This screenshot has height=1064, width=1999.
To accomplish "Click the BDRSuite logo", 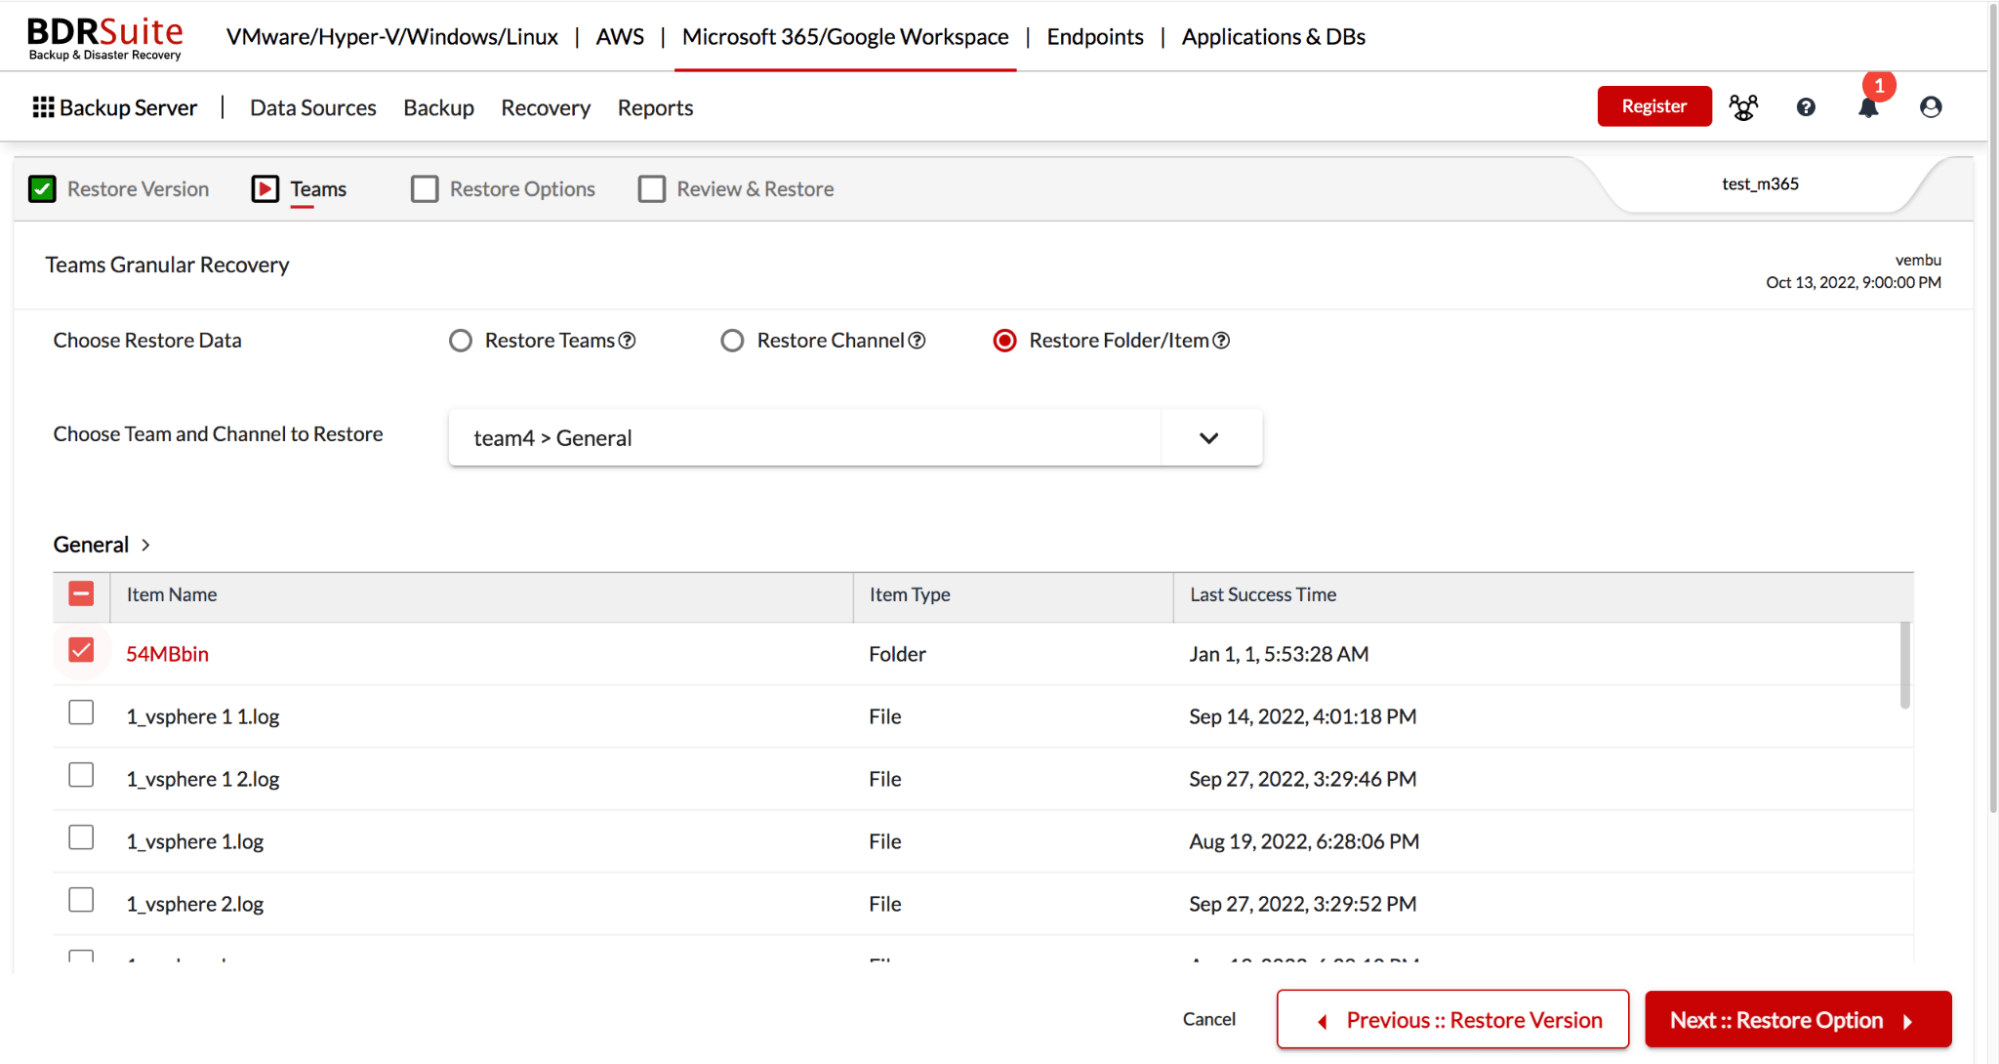I will pyautogui.click(x=105, y=37).
